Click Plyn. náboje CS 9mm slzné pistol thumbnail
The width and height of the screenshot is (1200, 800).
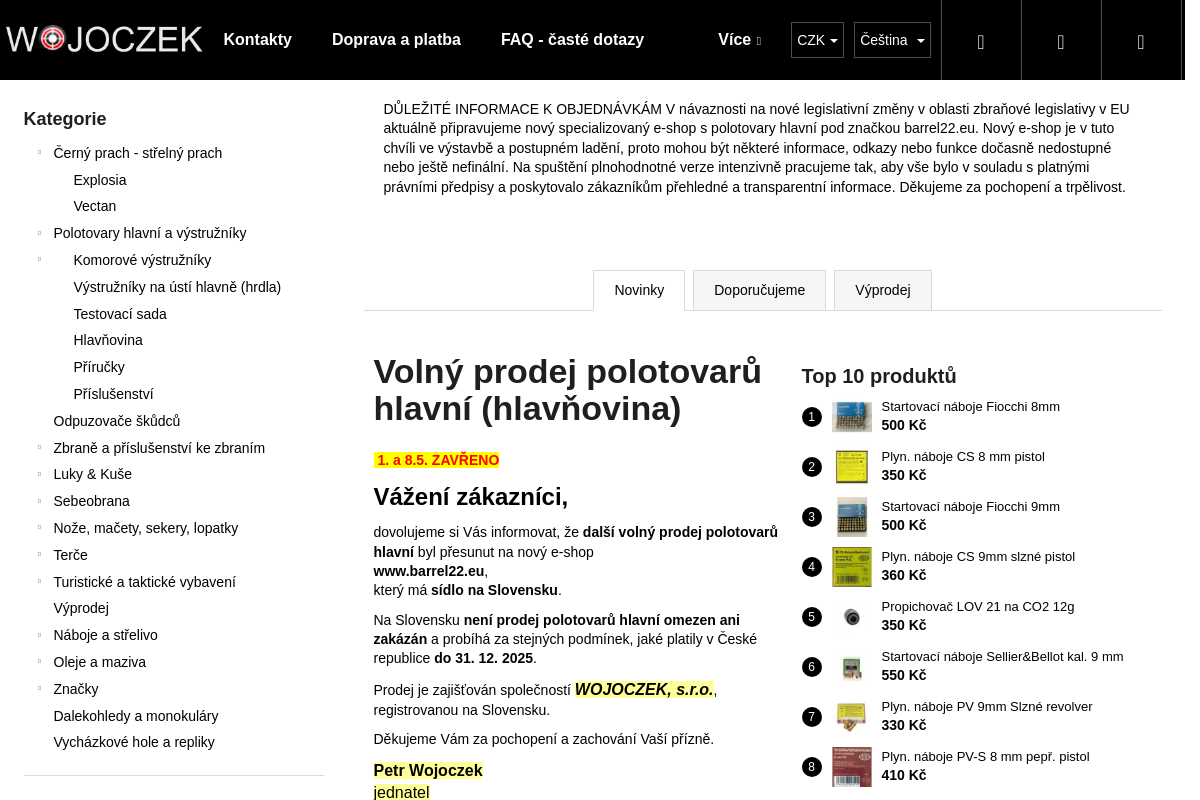[x=852, y=567]
